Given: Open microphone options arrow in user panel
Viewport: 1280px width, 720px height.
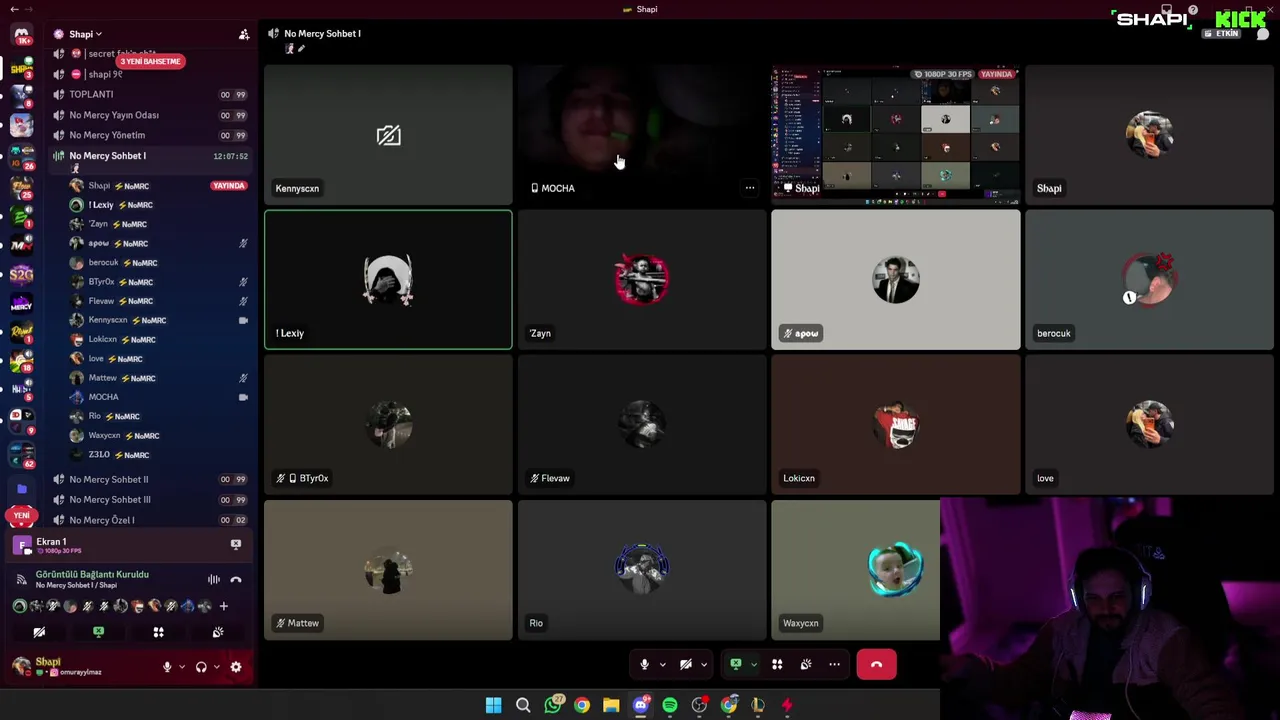Looking at the screenshot, I should [x=181, y=667].
